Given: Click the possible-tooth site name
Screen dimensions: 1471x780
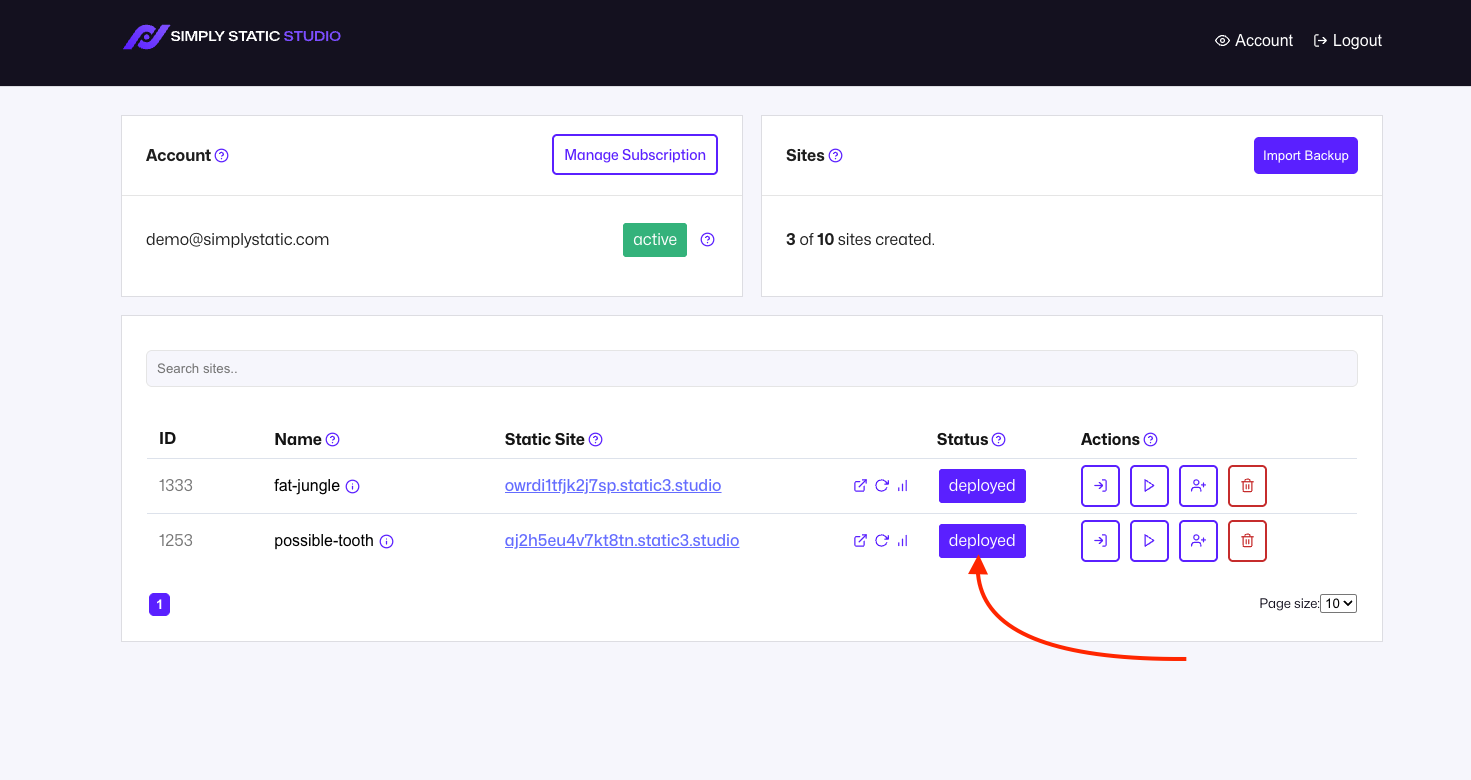Looking at the screenshot, I should [x=324, y=541].
